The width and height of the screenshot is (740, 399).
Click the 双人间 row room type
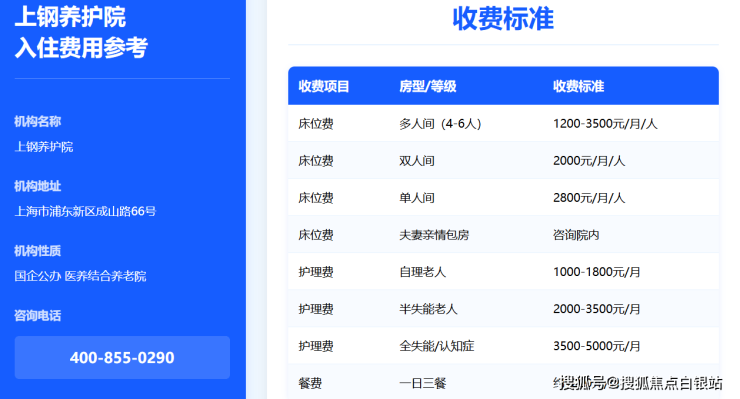coord(417,161)
